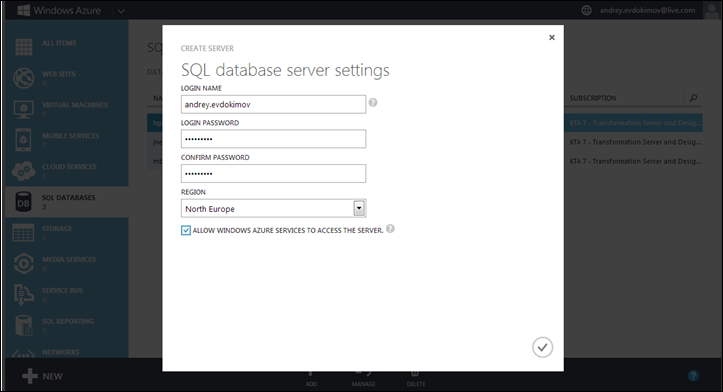Open the Service Bus sidebar icon
The height and width of the screenshot is (392, 723).
(x=24, y=294)
